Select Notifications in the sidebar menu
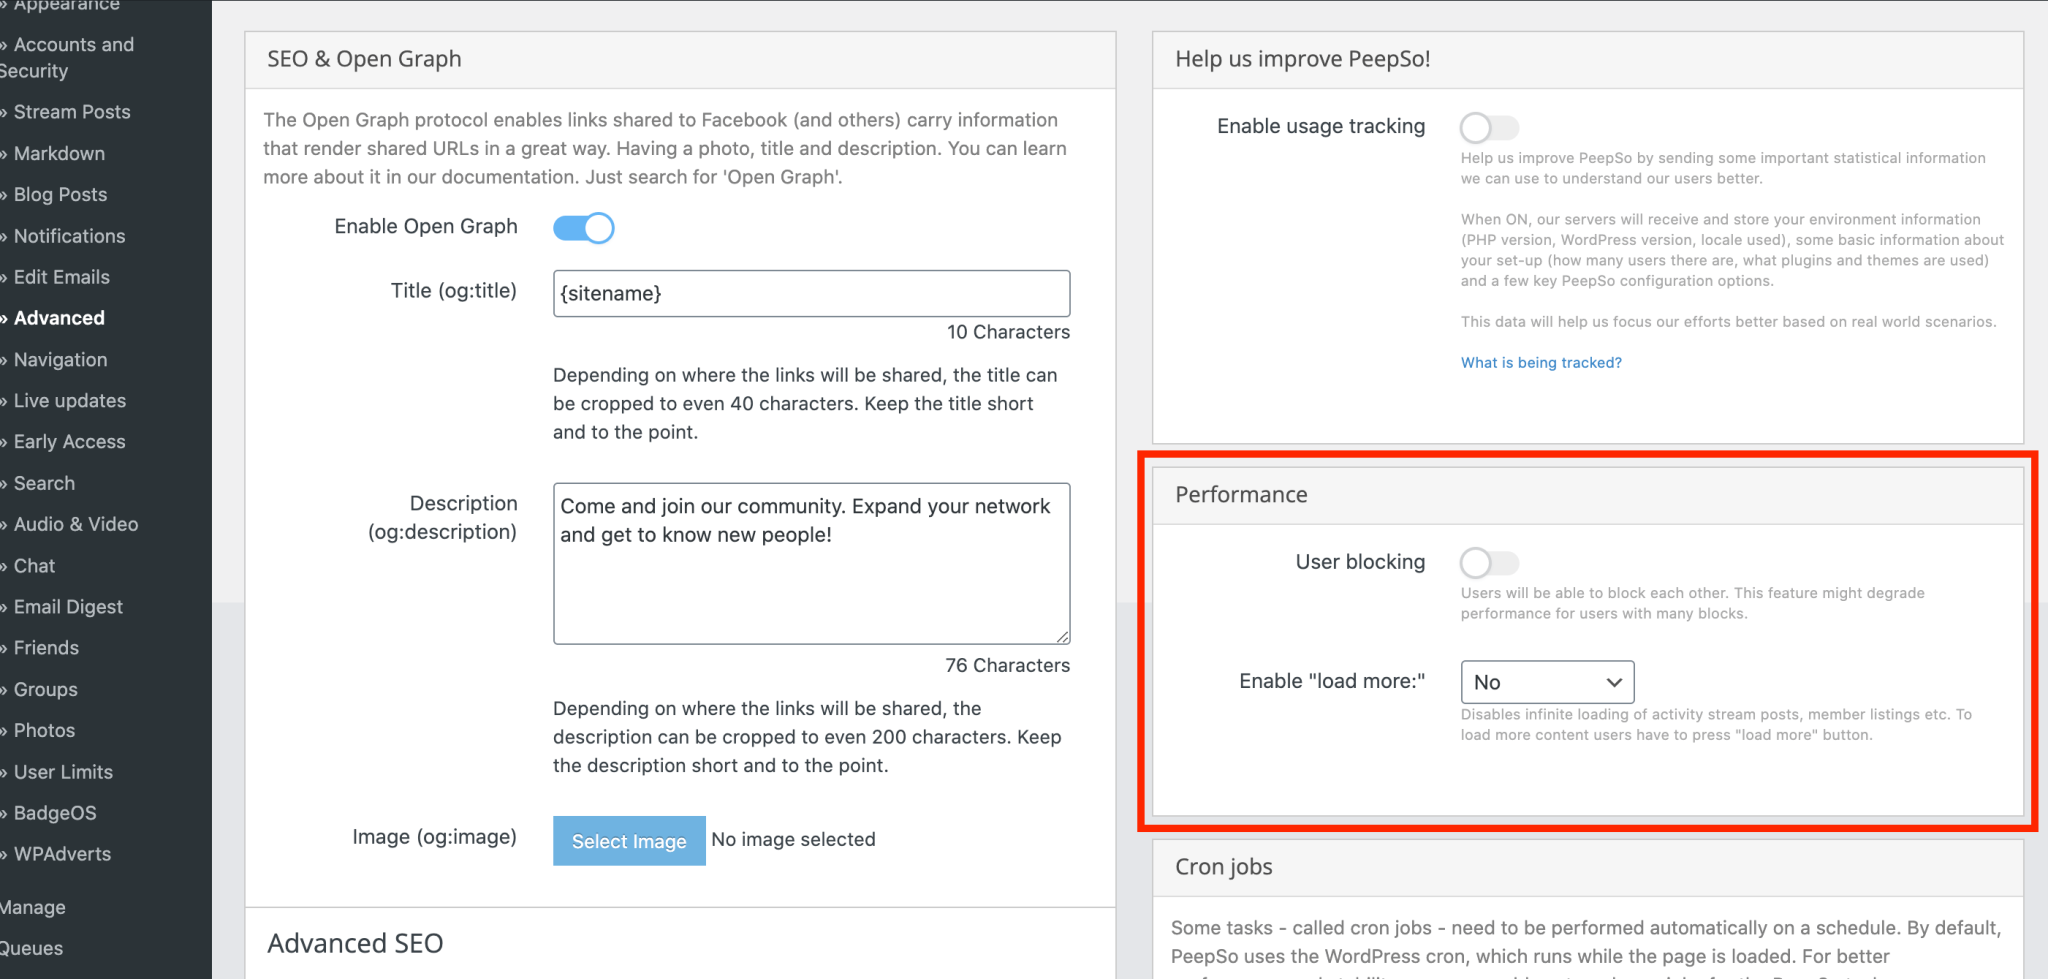 (x=69, y=236)
